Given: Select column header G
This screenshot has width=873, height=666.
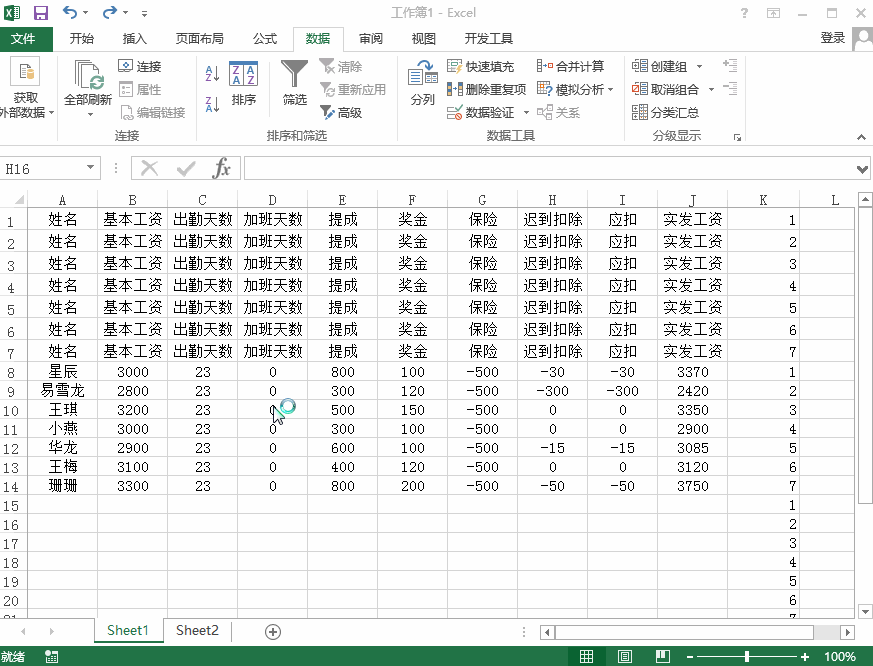Looking at the screenshot, I should point(482,200).
